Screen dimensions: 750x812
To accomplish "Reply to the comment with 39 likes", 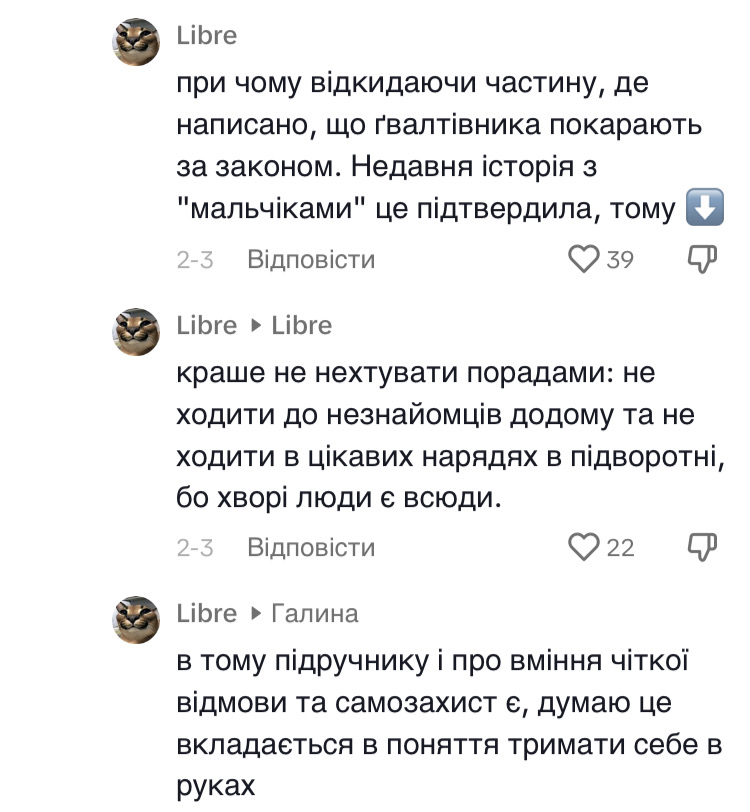I will click(311, 260).
